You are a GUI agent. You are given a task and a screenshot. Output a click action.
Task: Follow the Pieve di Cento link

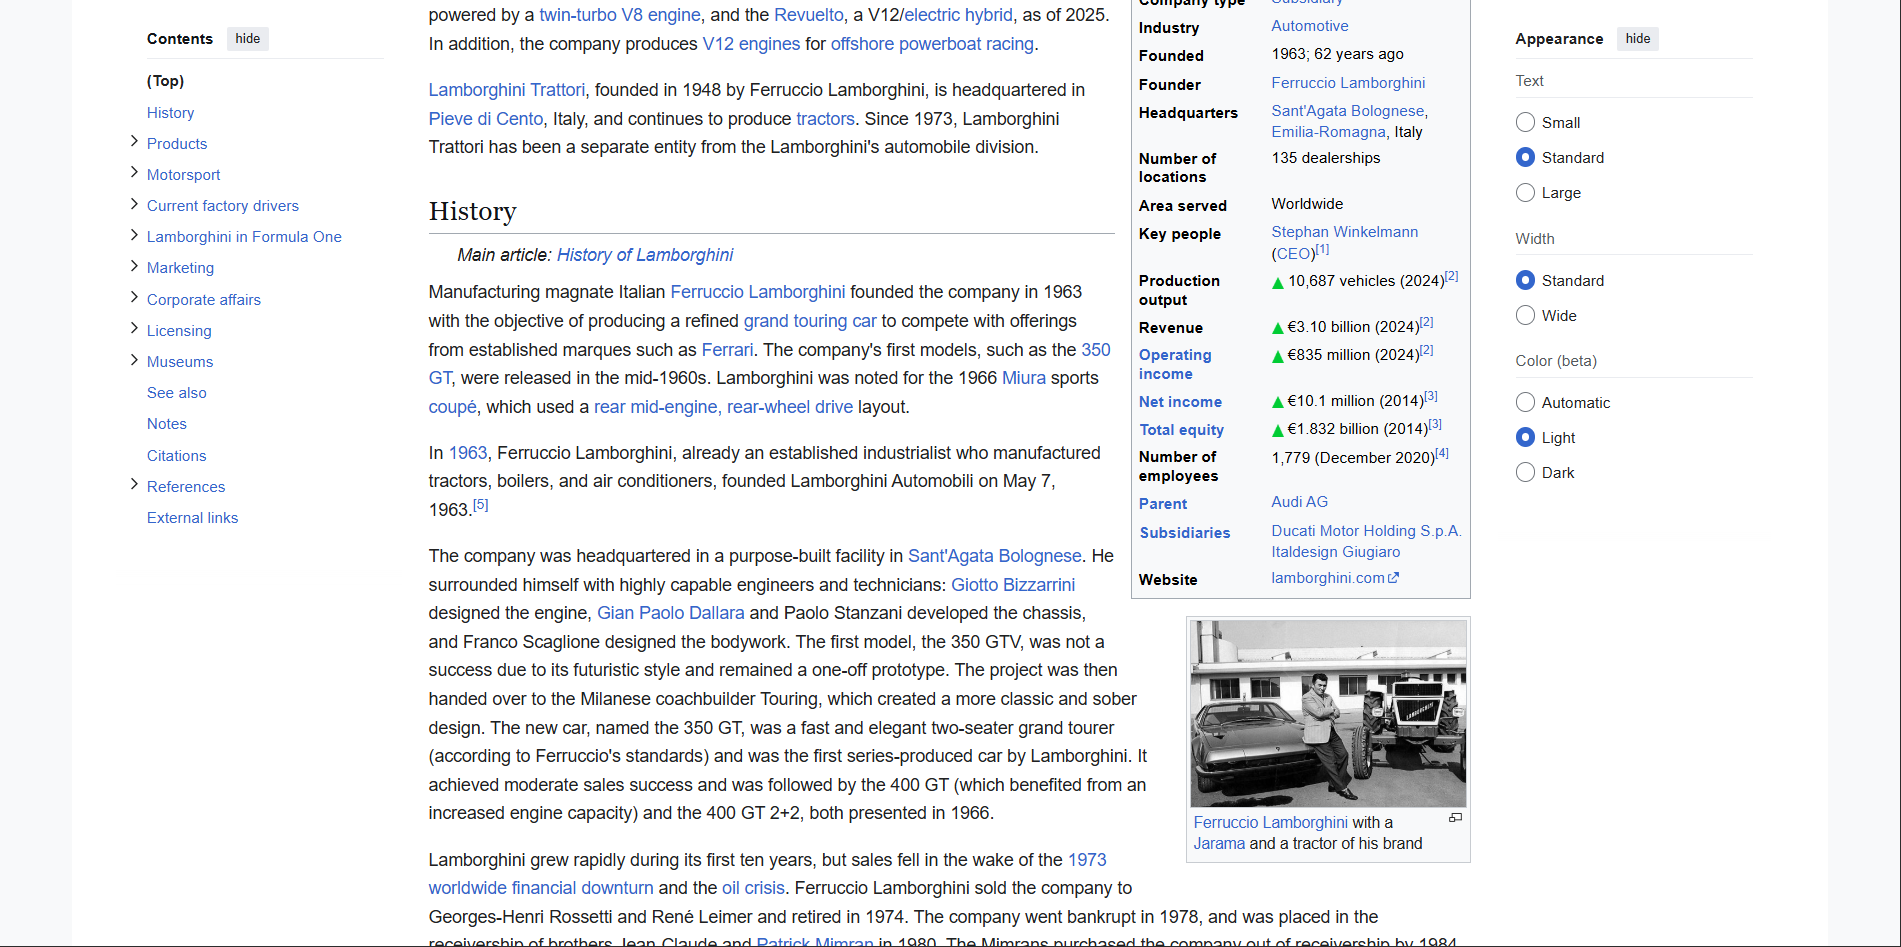(486, 119)
